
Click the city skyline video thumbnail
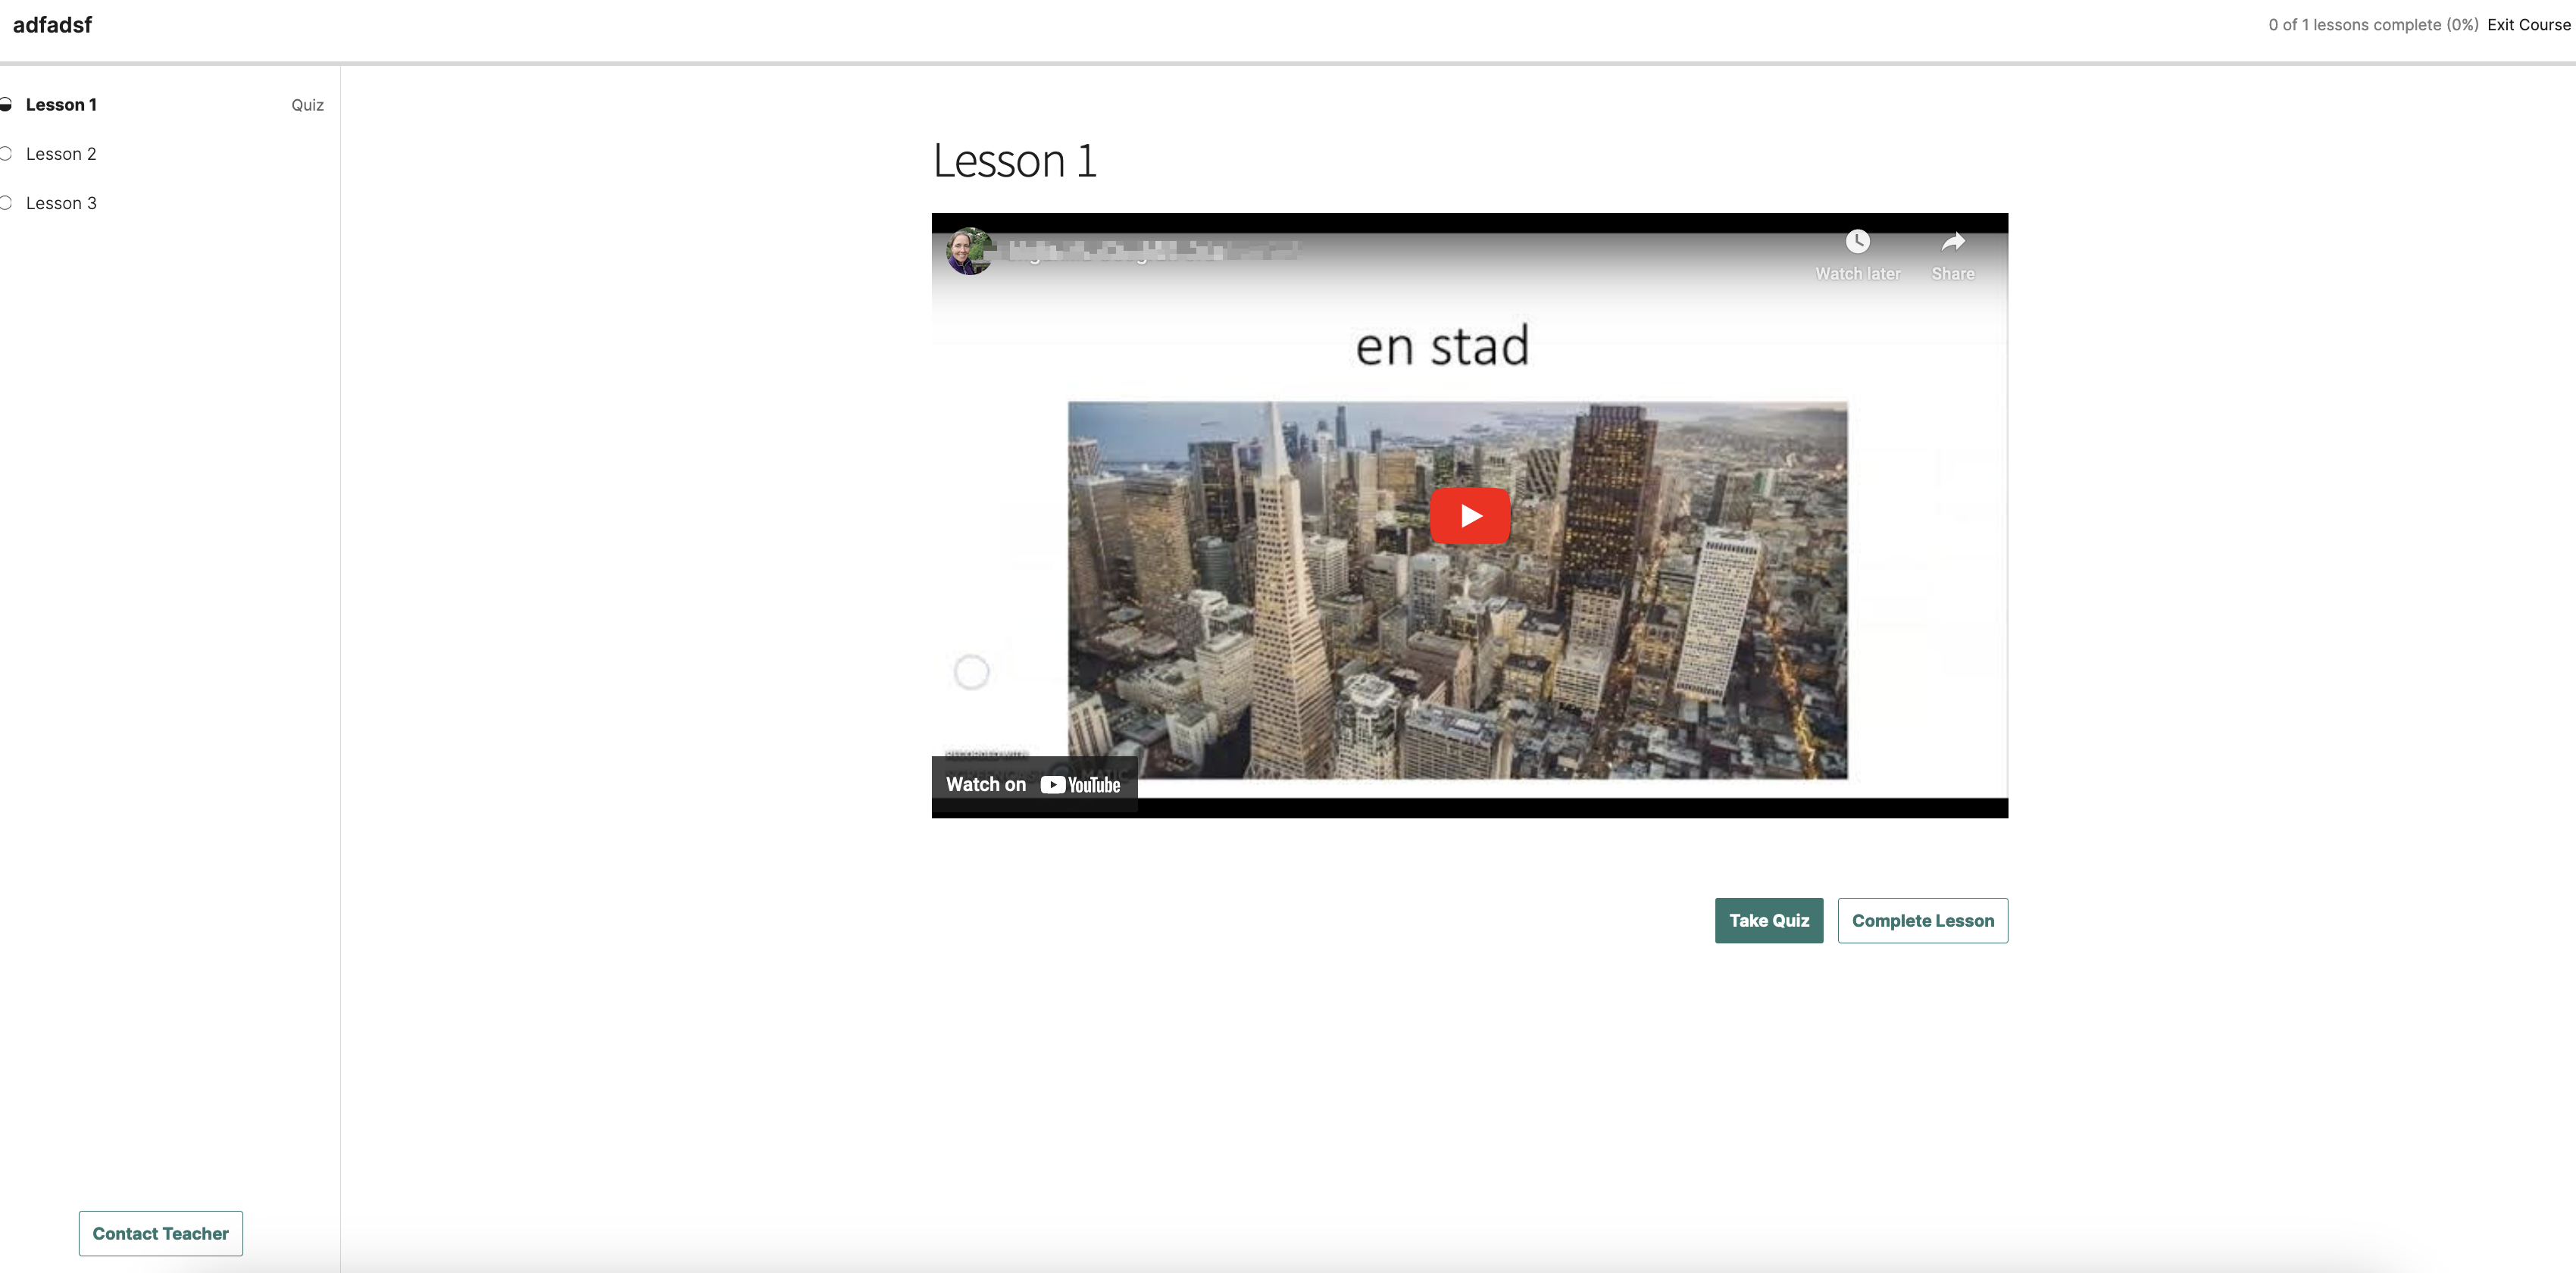click(x=1457, y=590)
